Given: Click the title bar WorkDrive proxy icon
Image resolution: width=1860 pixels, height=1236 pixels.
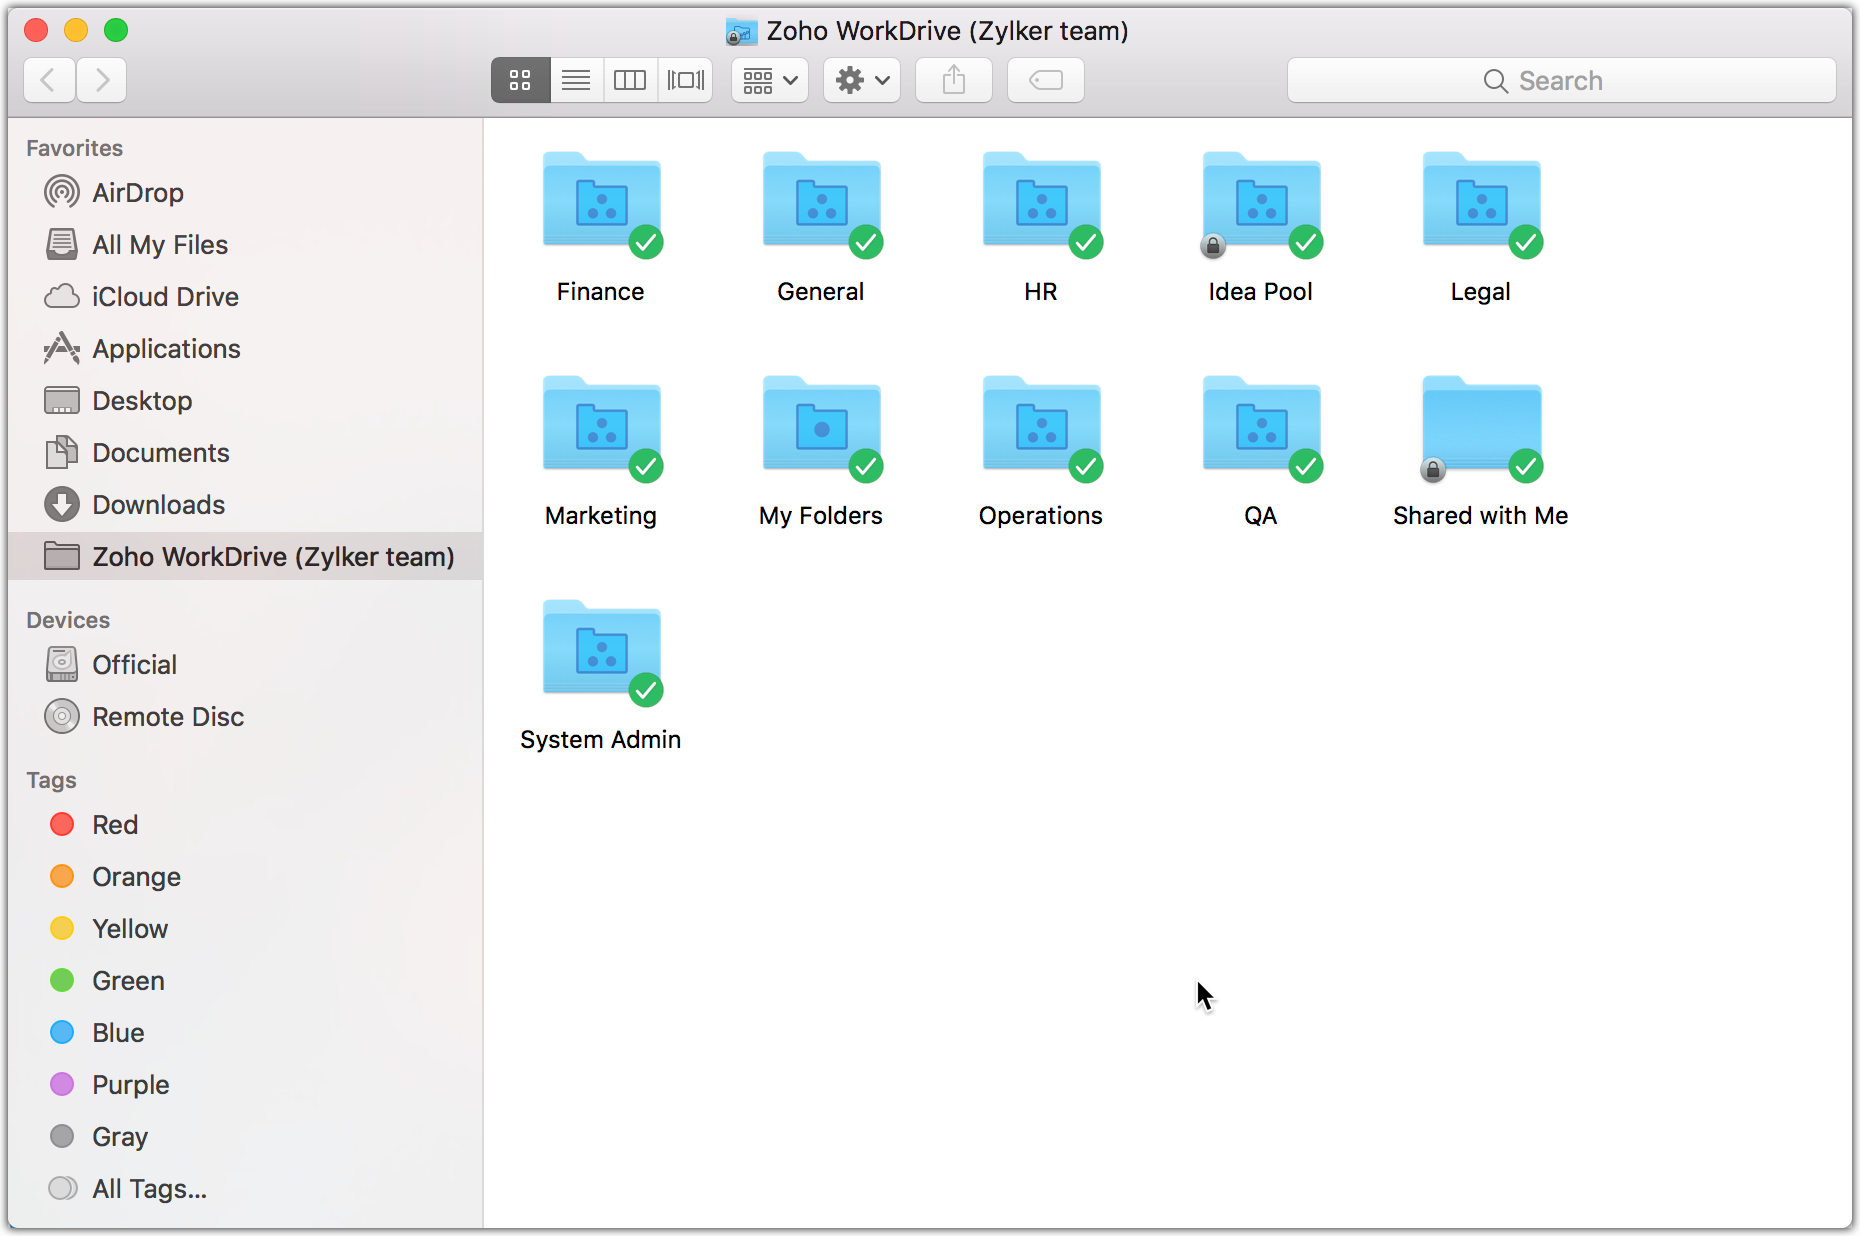Looking at the screenshot, I should pyautogui.click(x=741, y=31).
